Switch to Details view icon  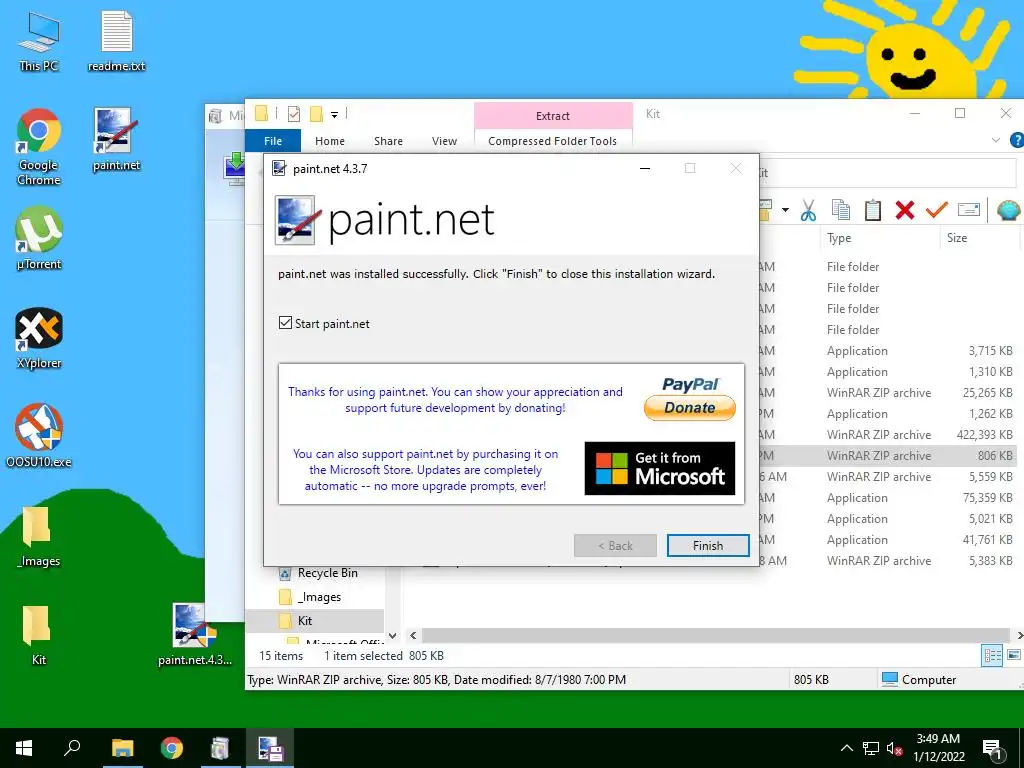(992, 656)
